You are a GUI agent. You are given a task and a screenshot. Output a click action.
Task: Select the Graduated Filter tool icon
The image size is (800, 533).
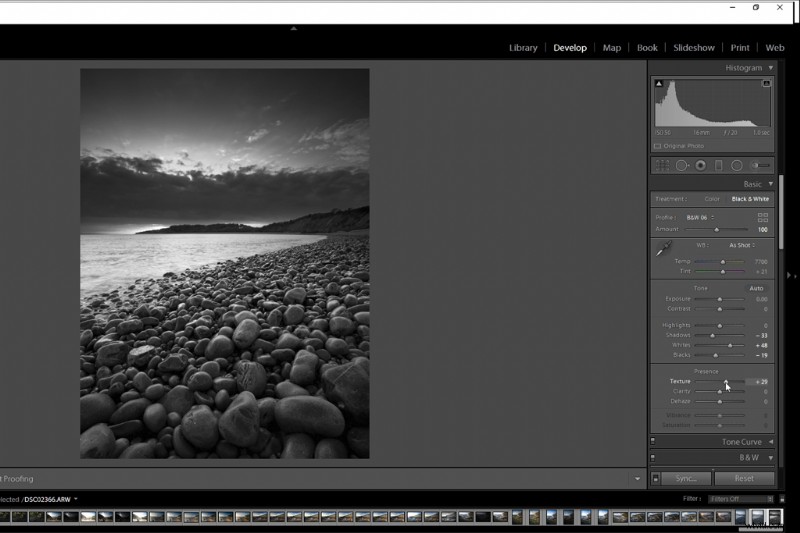(718, 165)
